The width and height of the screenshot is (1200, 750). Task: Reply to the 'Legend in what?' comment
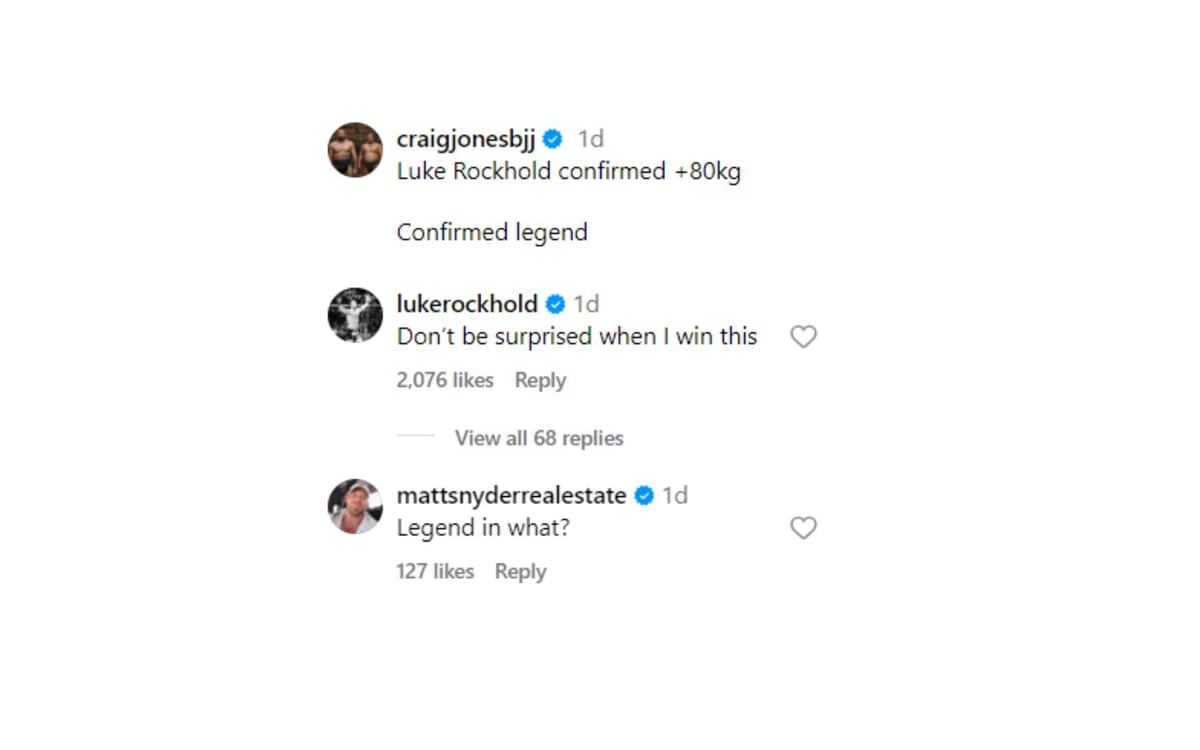click(x=520, y=571)
